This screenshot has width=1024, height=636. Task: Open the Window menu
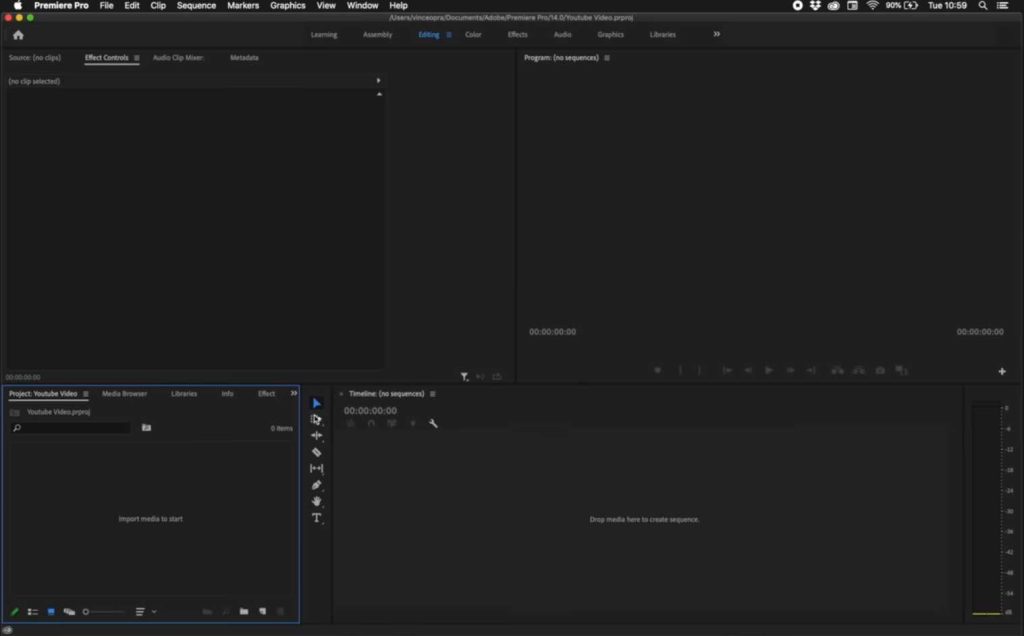362,5
